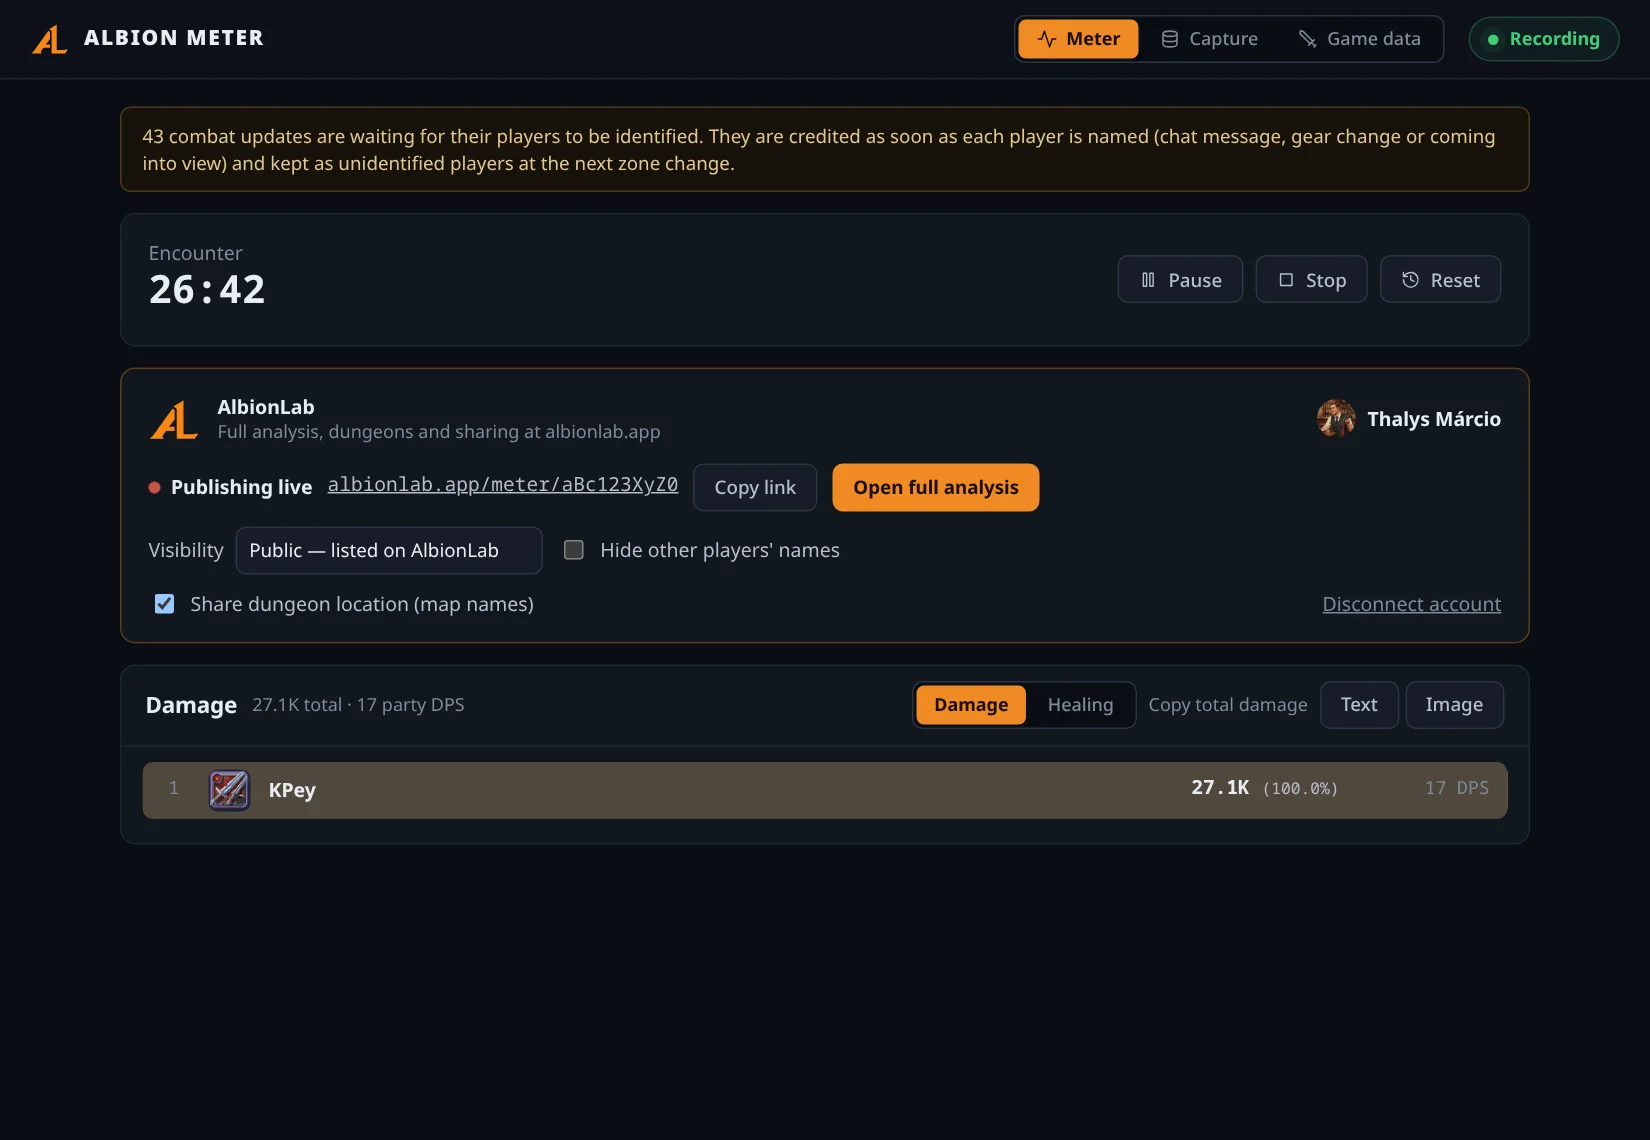This screenshot has width=1650, height=1140.
Task: Copy total damage as Image
Action: click(1454, 705)
